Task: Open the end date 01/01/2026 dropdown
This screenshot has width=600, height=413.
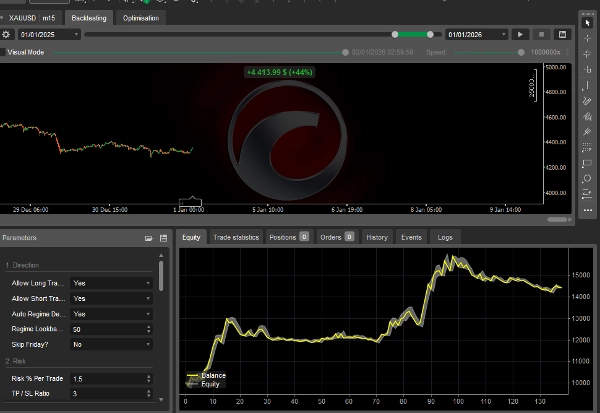Action: point(476,34)
